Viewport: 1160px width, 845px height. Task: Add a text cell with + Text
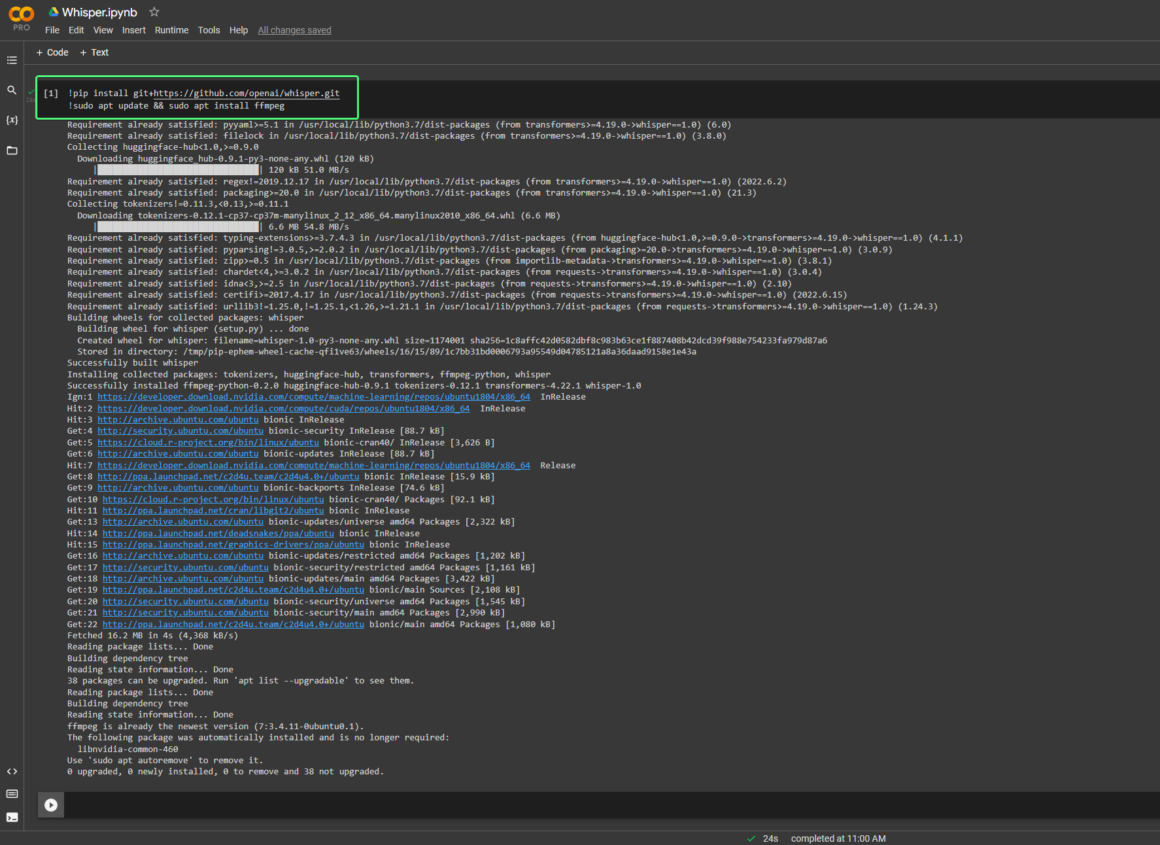[x=94, y=52]
